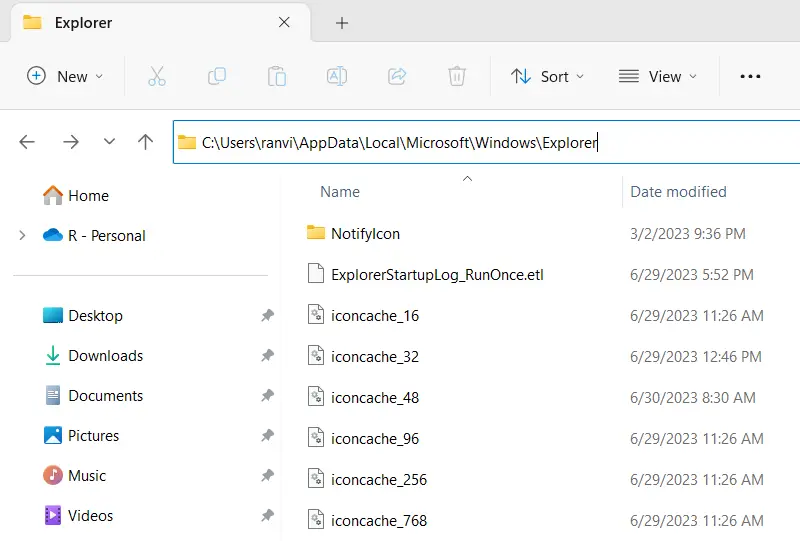800x541 pixels.
Task: Click the iconcache_48 file icon
Action: pyautogui.click(x=316, y=396)
